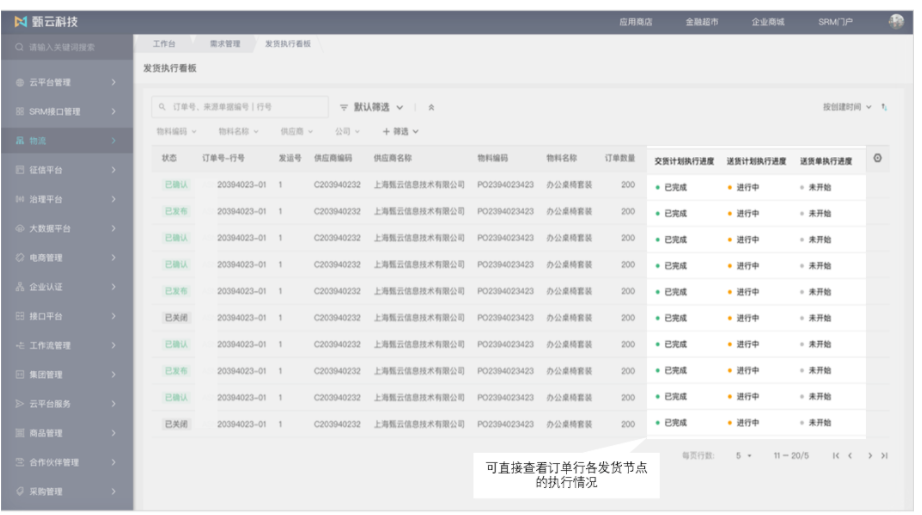Viewport: 922px width, 515px height.
Task: Select the 发货执行看板 tab
Action: [x=288, y=44]
